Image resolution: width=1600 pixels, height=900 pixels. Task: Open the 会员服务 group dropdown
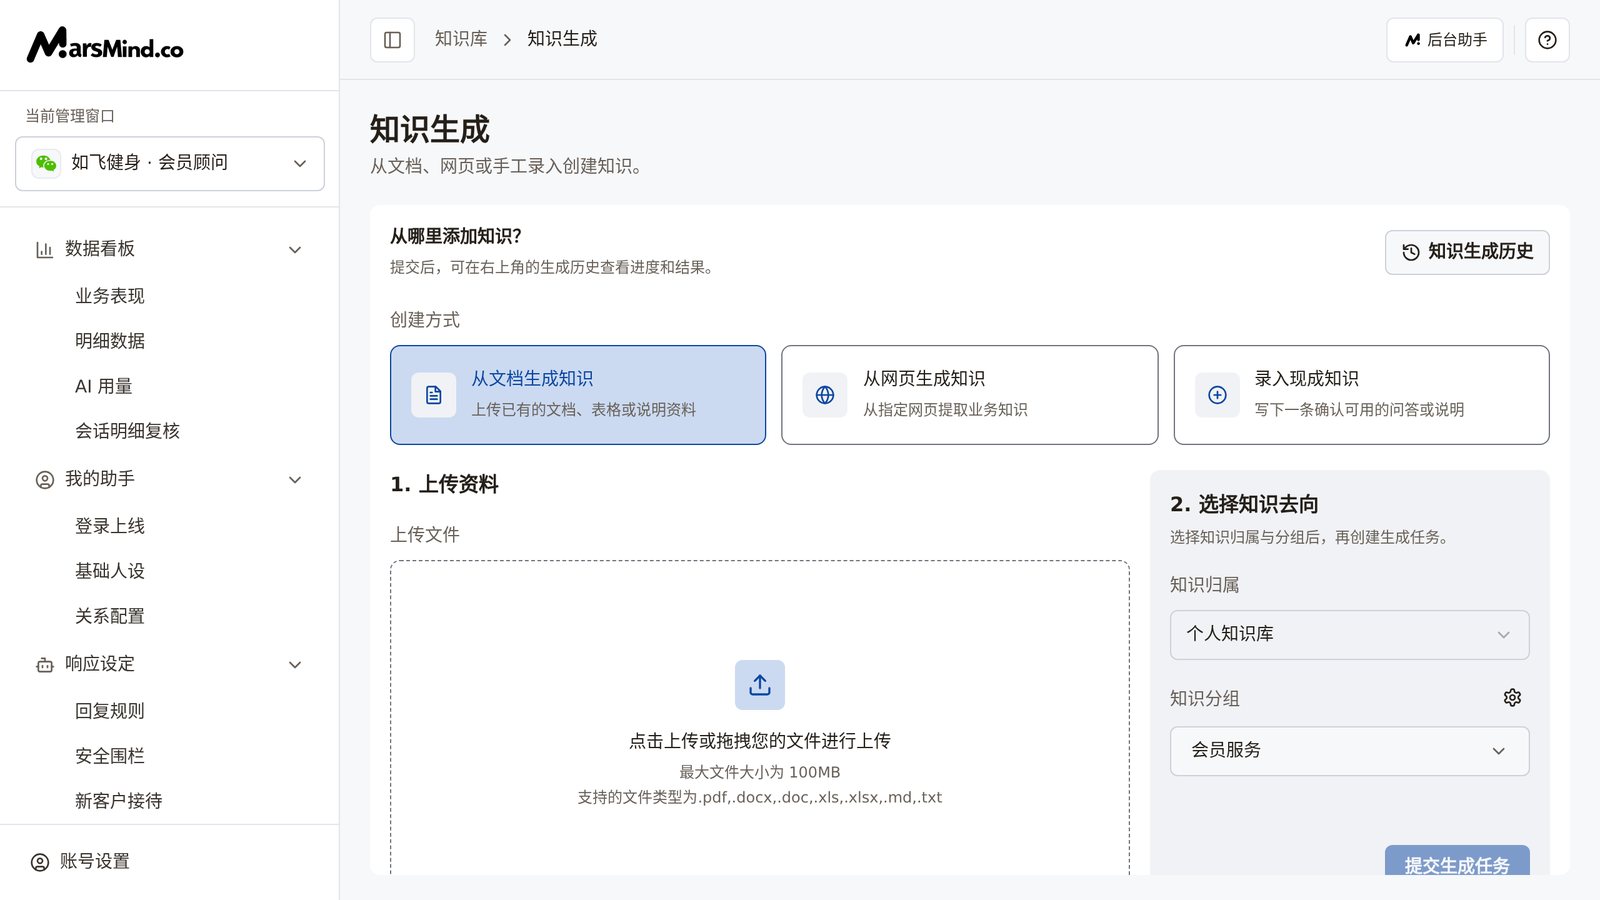(1349, 751)
